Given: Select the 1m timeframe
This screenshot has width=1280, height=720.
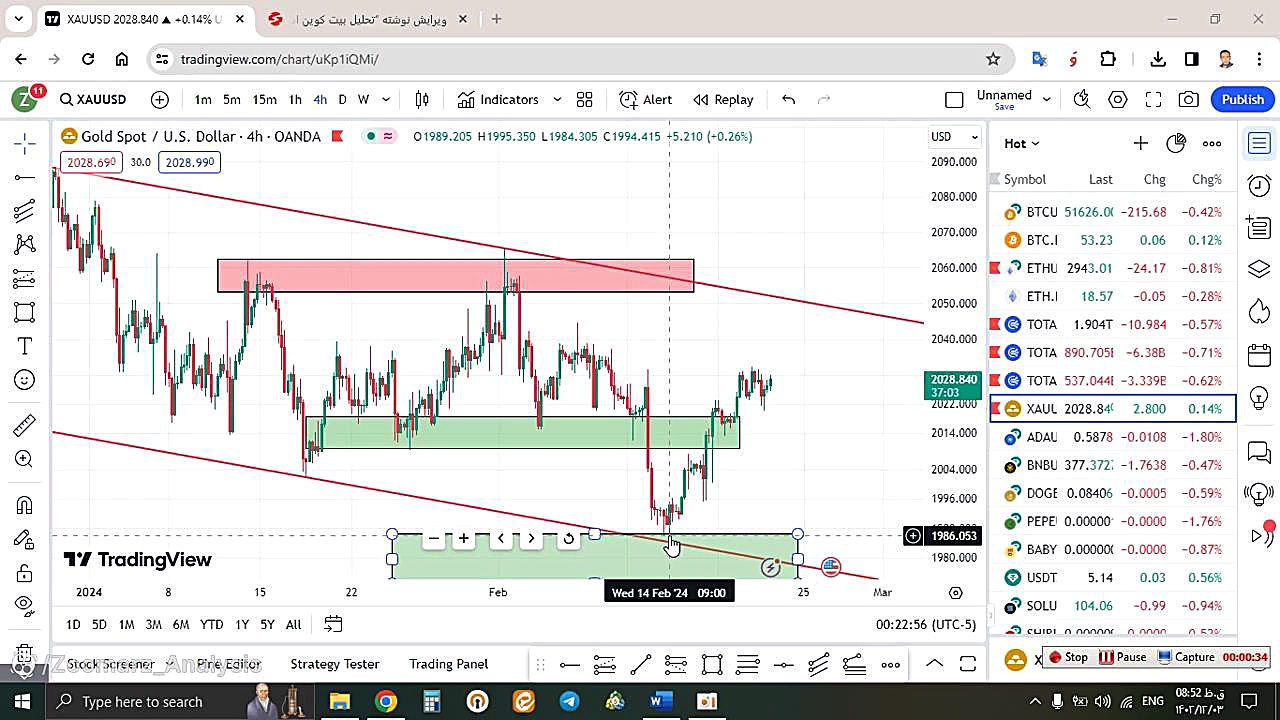Looking at the screenshot, I should 203,99.
